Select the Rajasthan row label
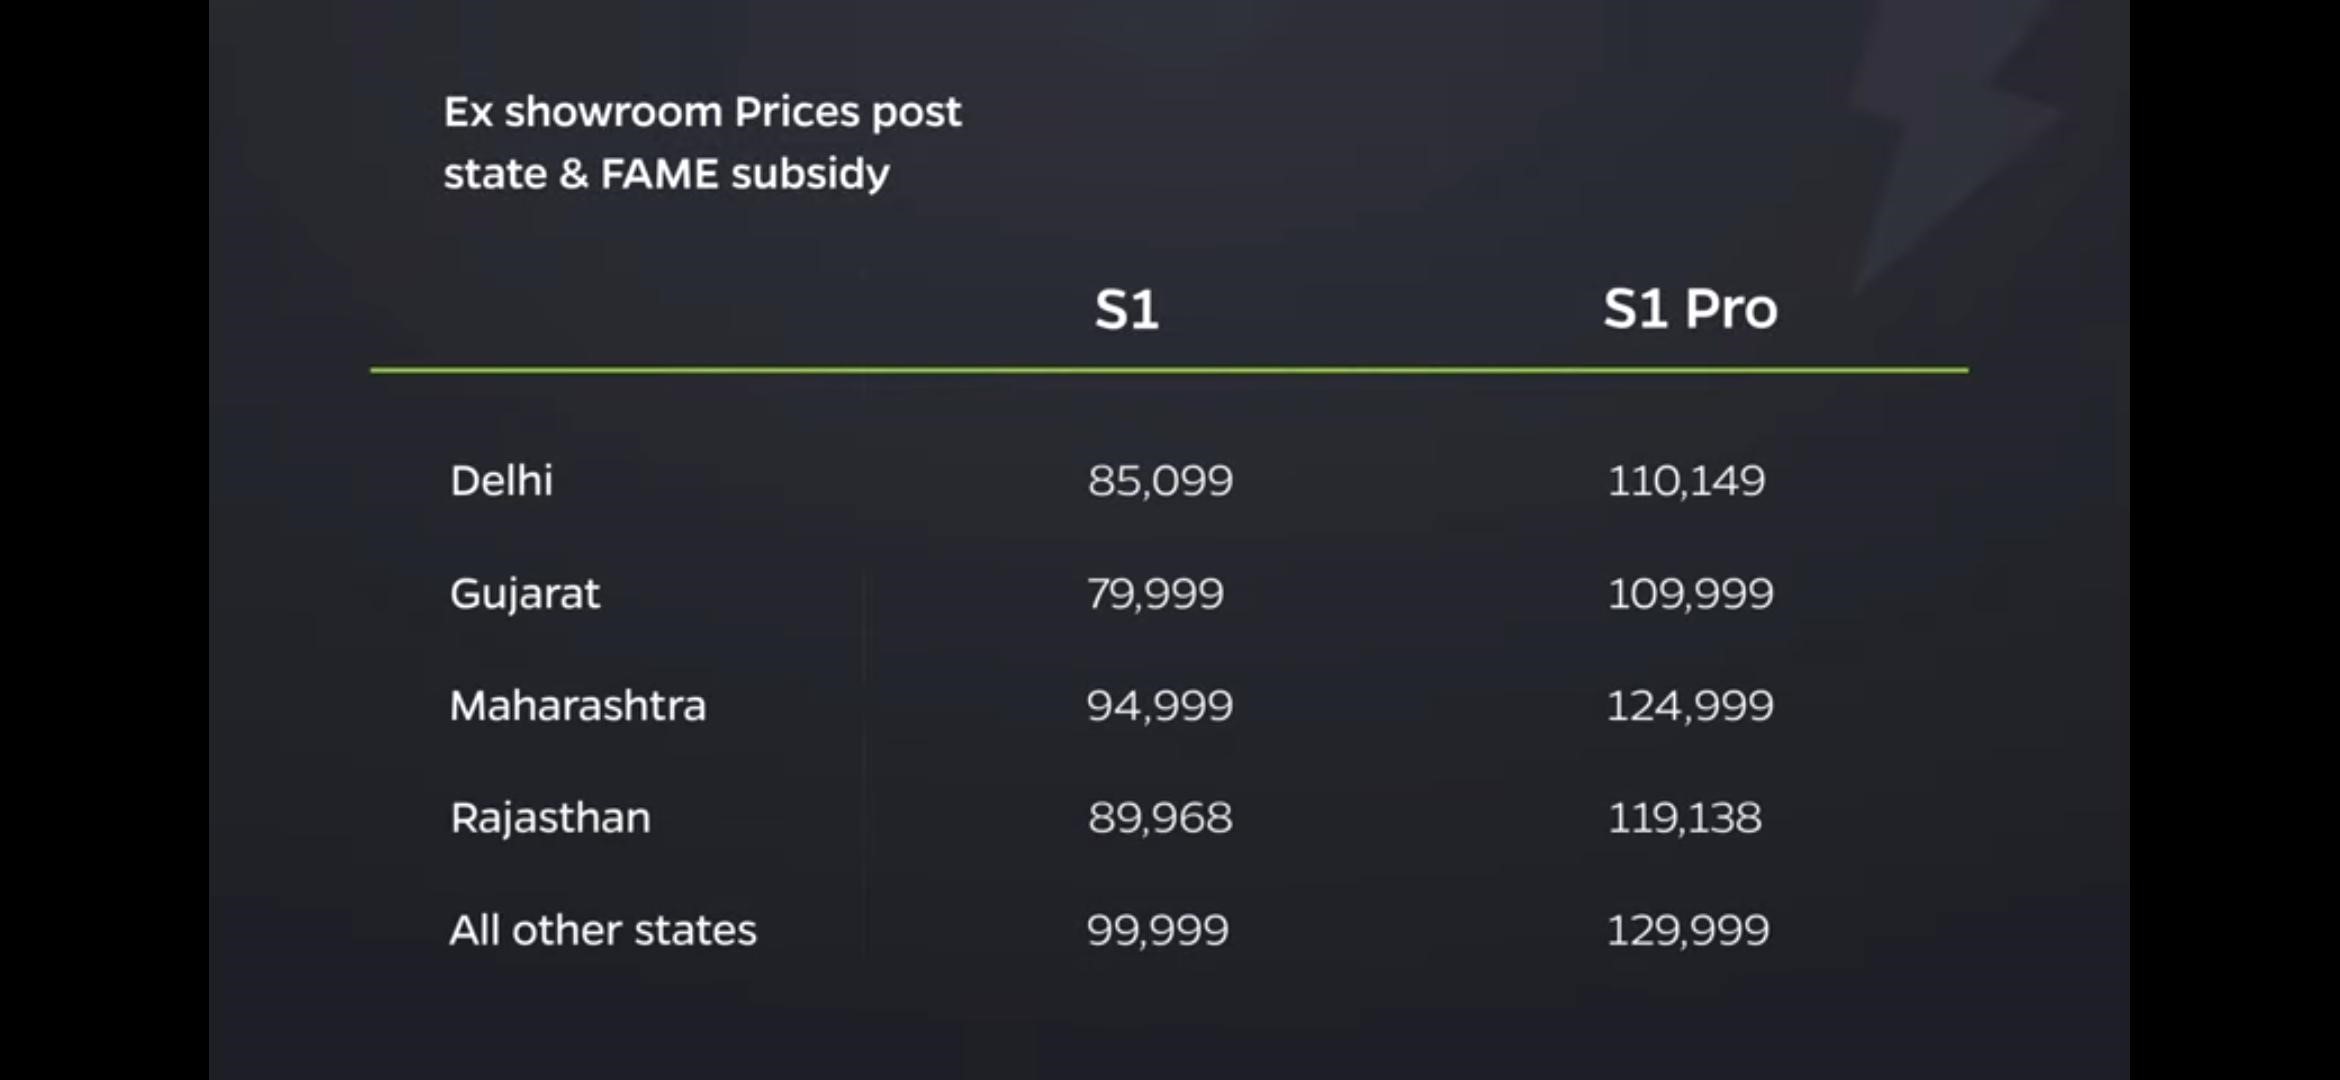2340x1080 pixels. coord(550,819)
